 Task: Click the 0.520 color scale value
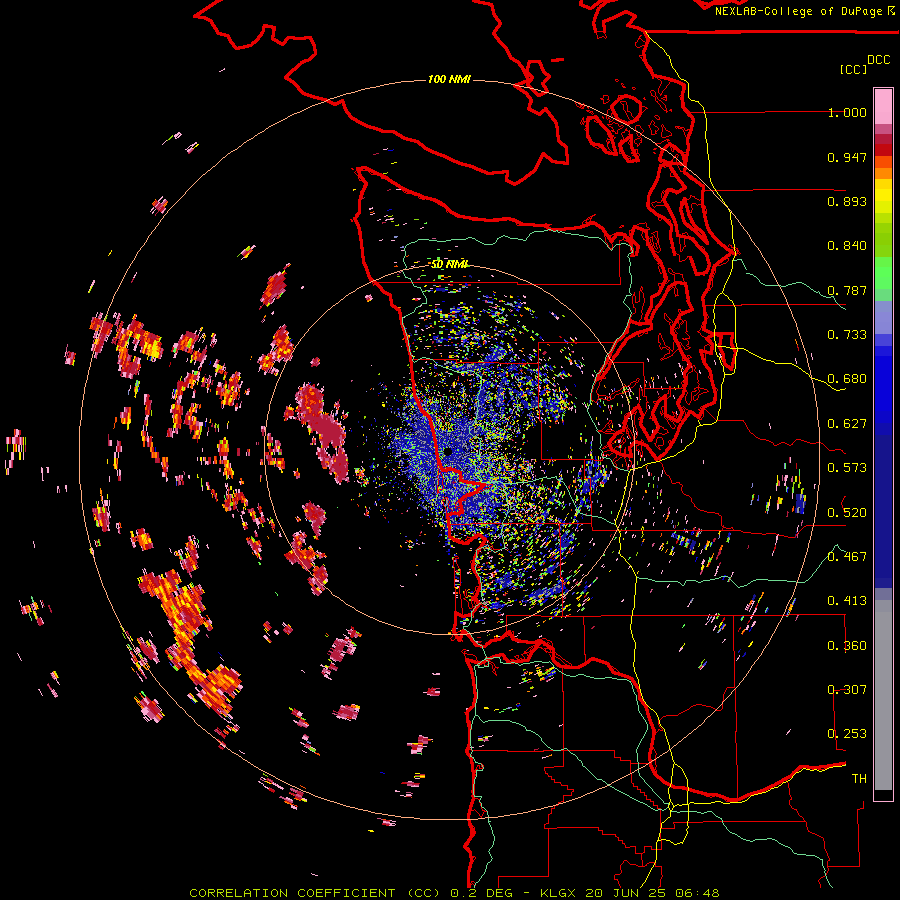pos(847,512)
